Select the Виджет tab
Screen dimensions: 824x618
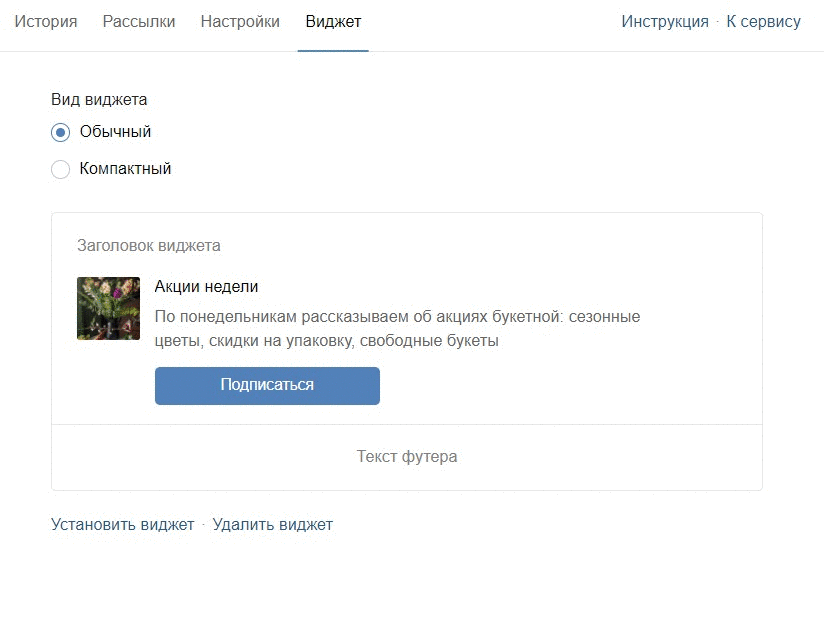coord(333,22)
